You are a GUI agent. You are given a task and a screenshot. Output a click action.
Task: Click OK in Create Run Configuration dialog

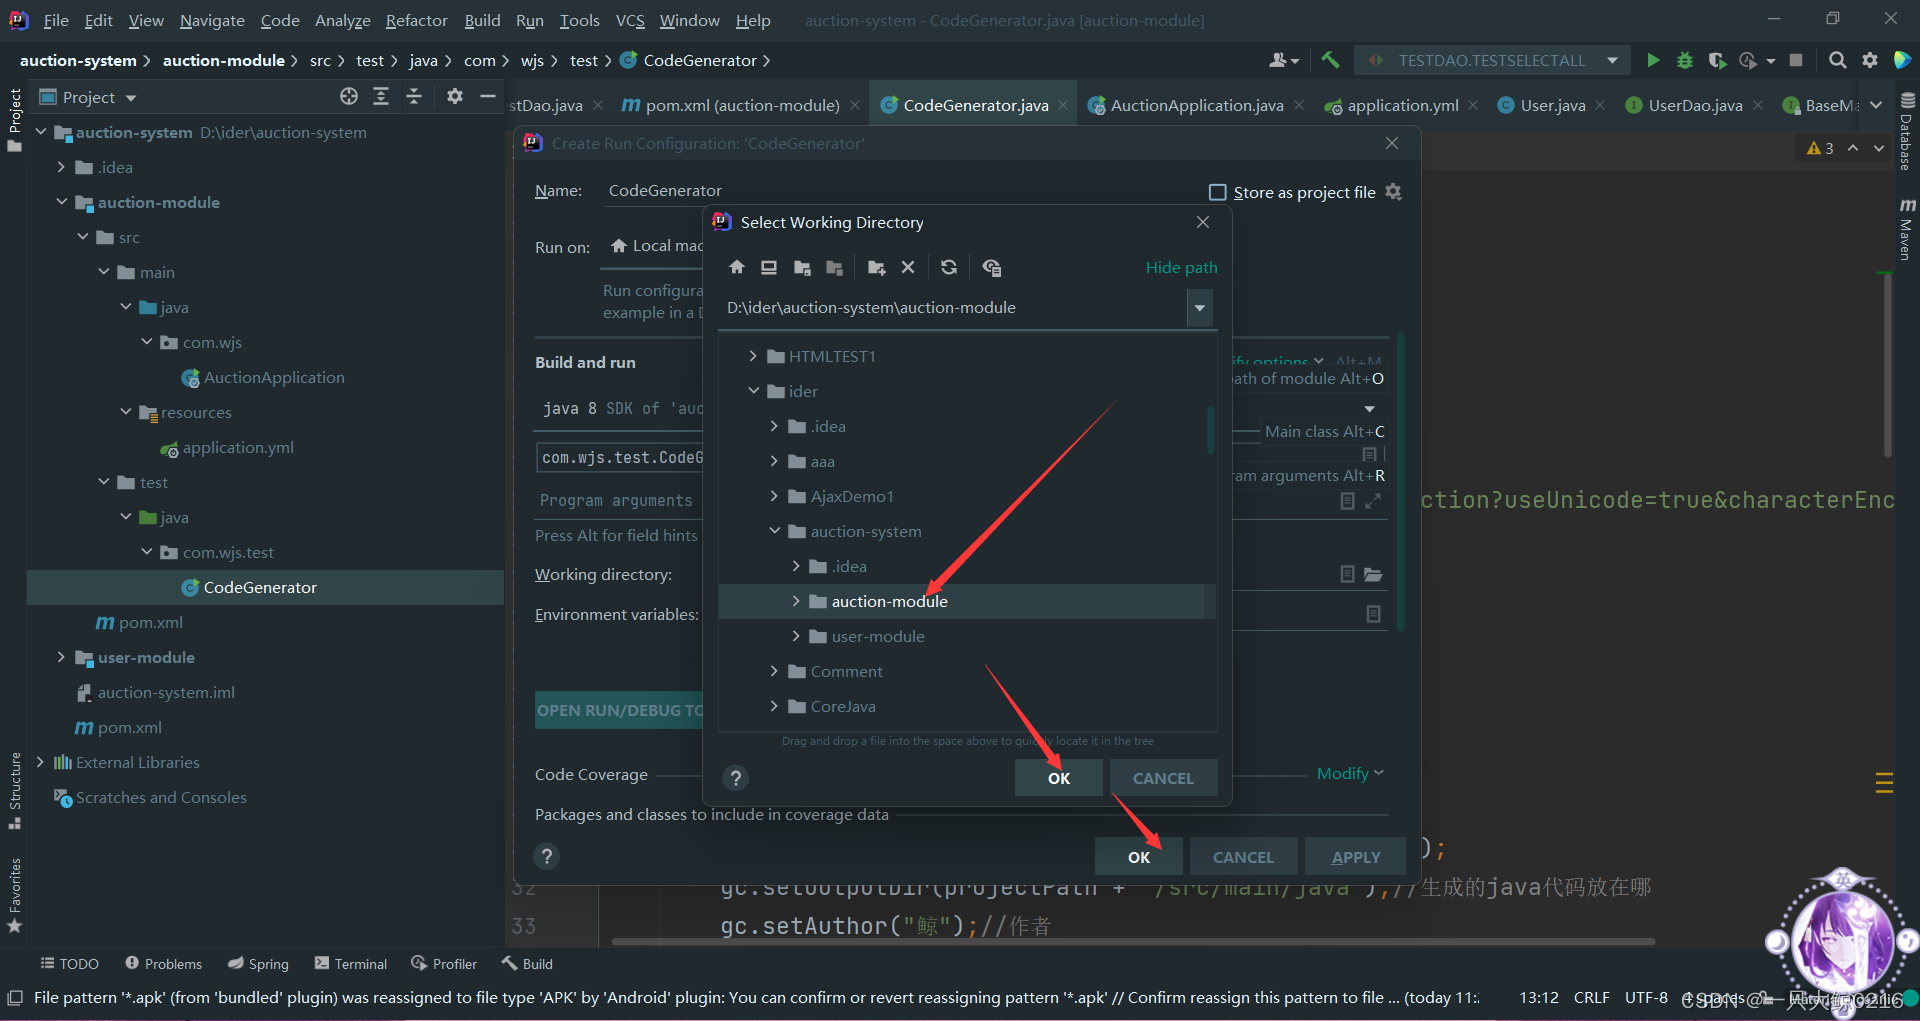pos(1139,857)
